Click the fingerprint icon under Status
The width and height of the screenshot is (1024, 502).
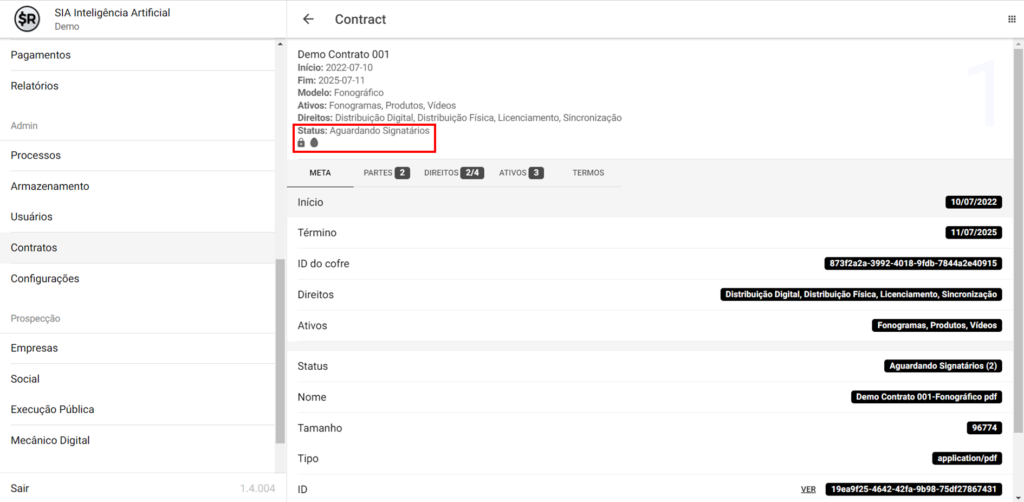[314, 143]
